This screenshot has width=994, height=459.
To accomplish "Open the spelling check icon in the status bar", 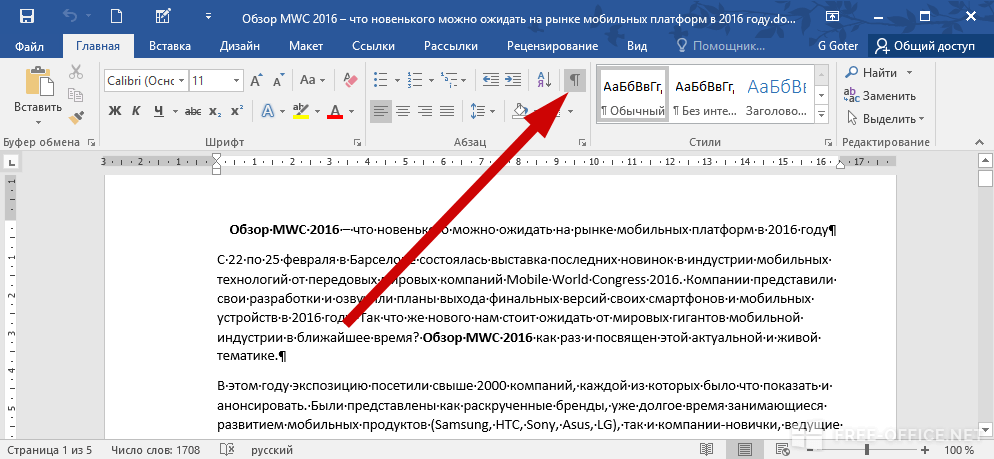I will point(226,450).
